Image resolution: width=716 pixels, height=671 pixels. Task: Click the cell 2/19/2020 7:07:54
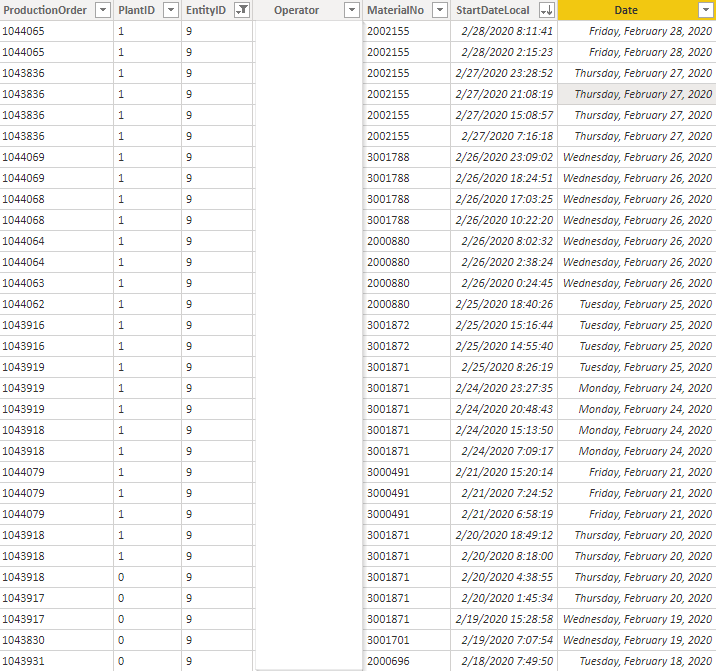click(x=504, y=640)
